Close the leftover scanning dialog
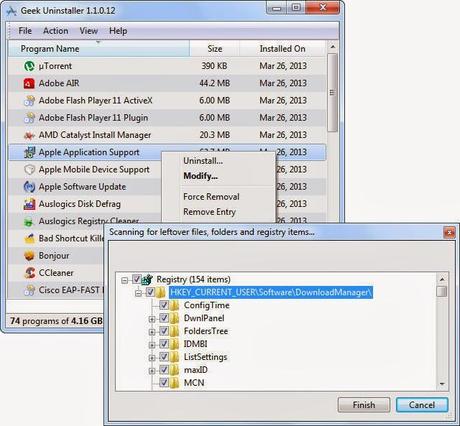460x426 pixels. point(449,232)
